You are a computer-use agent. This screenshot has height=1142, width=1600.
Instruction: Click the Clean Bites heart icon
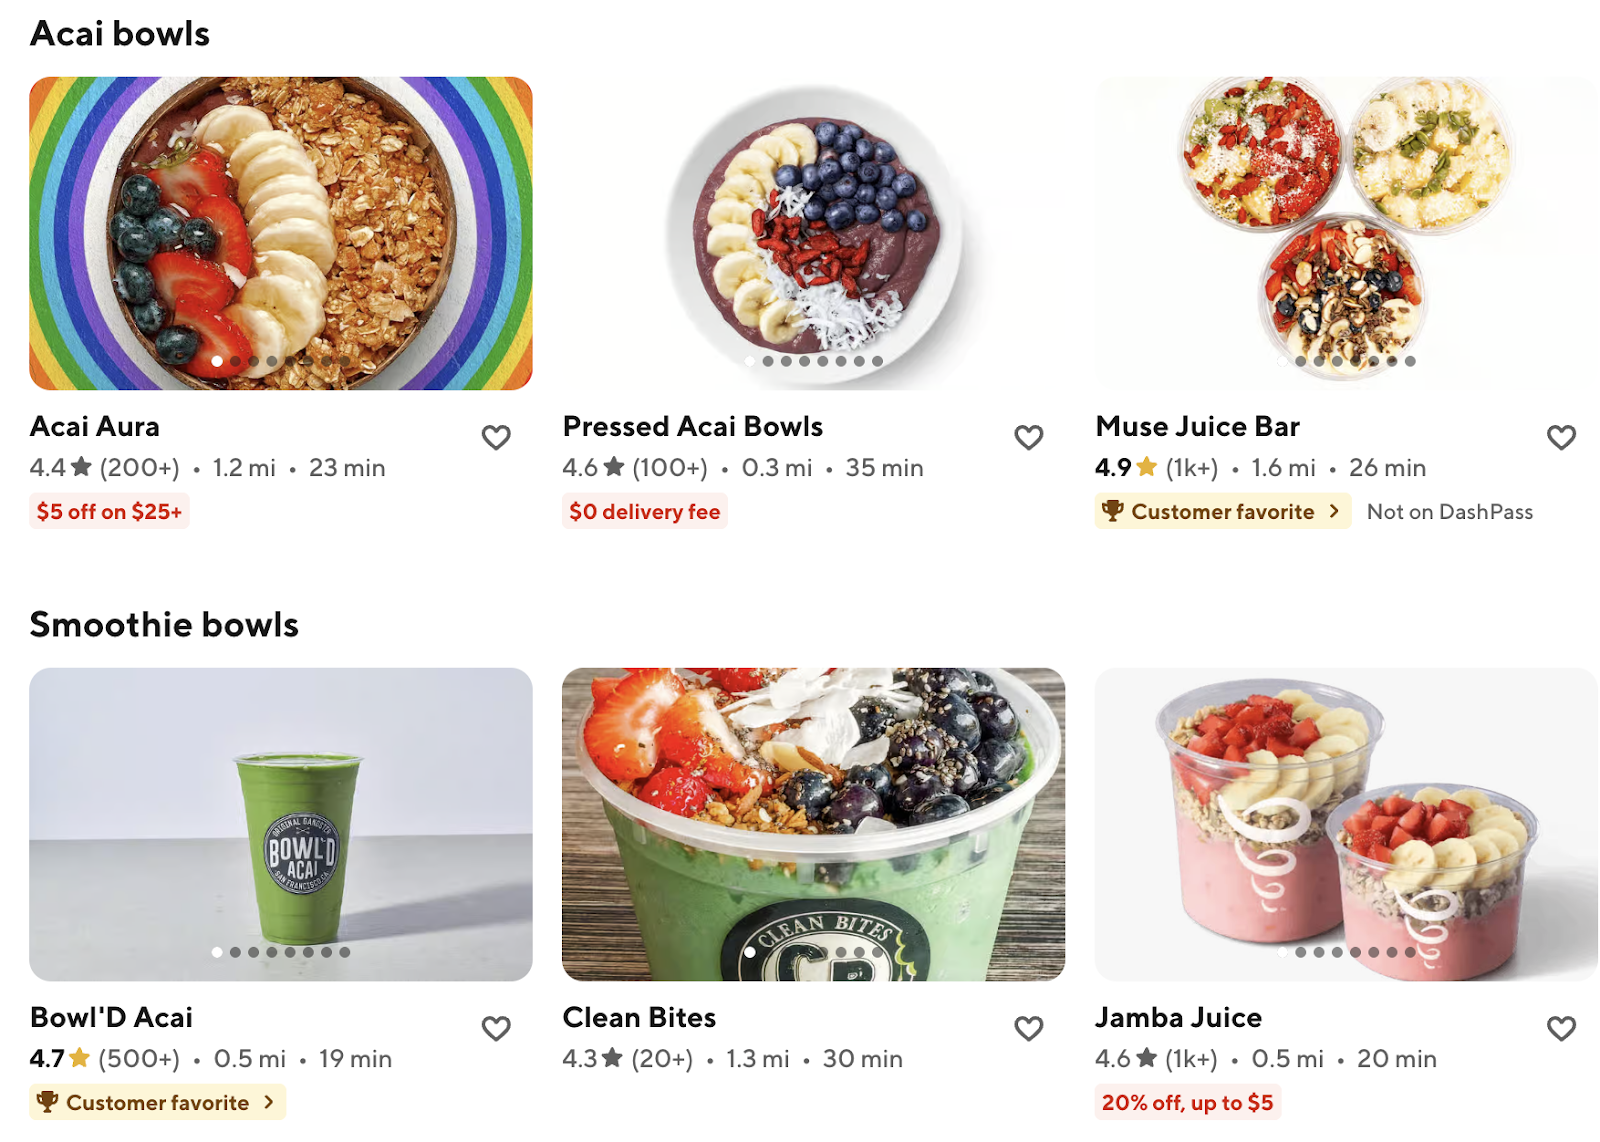point(1029,1028)
